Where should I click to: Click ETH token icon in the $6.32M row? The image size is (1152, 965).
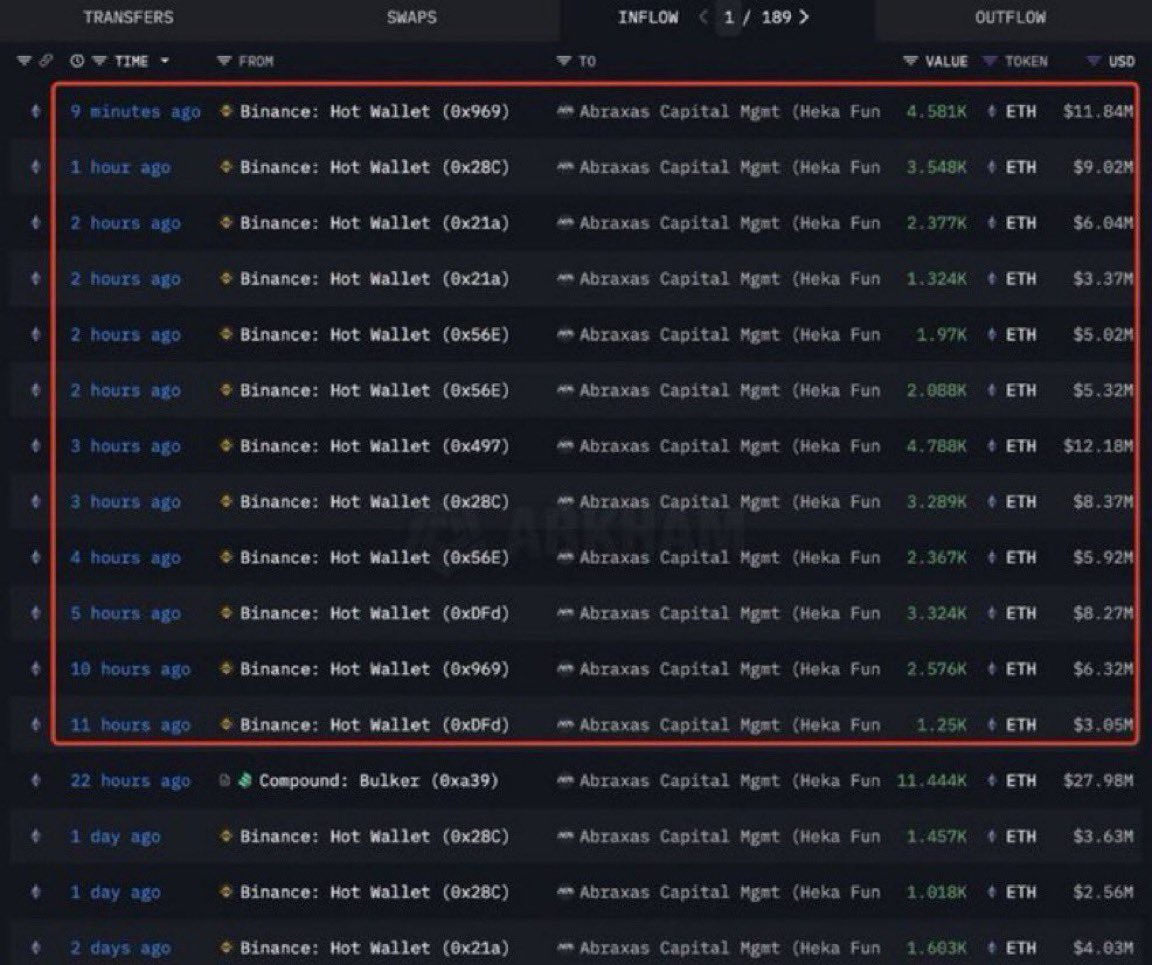click(992, 669)
